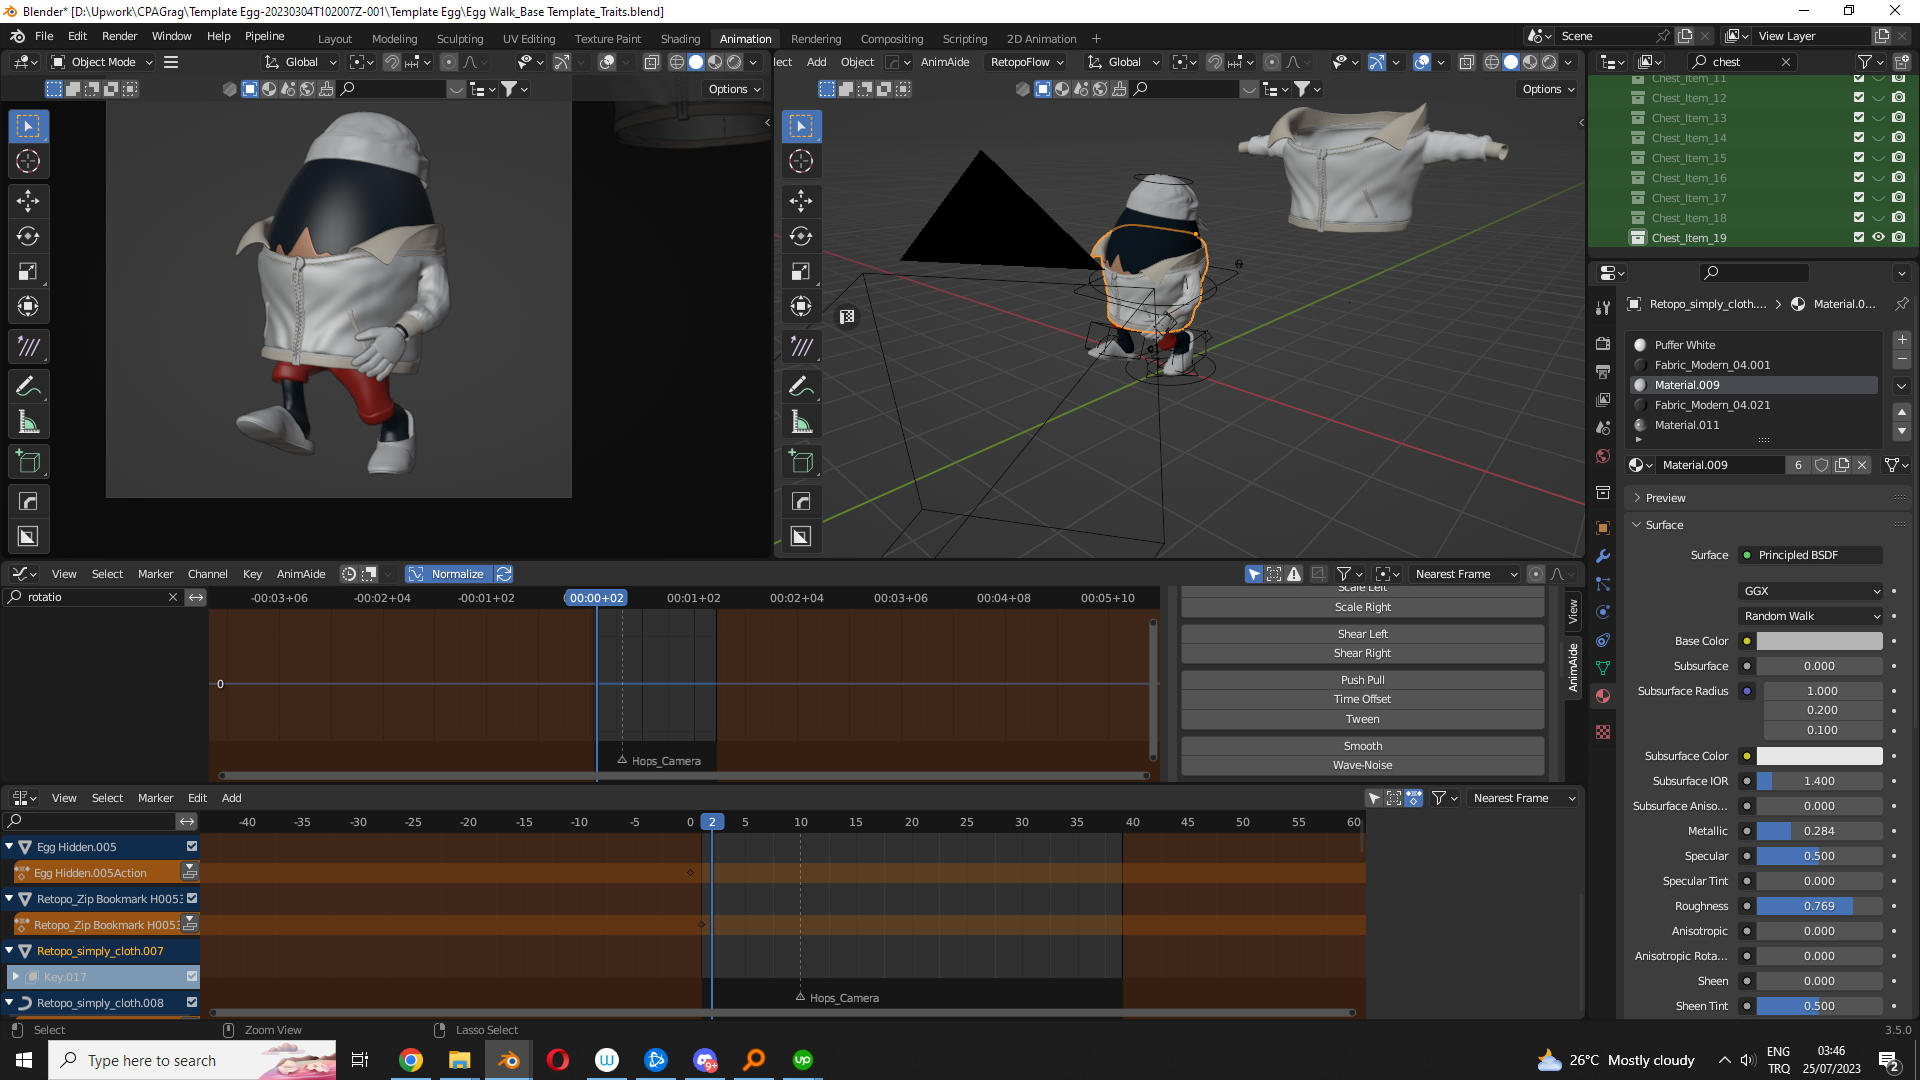Click the Base Color swatch
Screen dimensions: 1920x1080
coord(1819,641)
